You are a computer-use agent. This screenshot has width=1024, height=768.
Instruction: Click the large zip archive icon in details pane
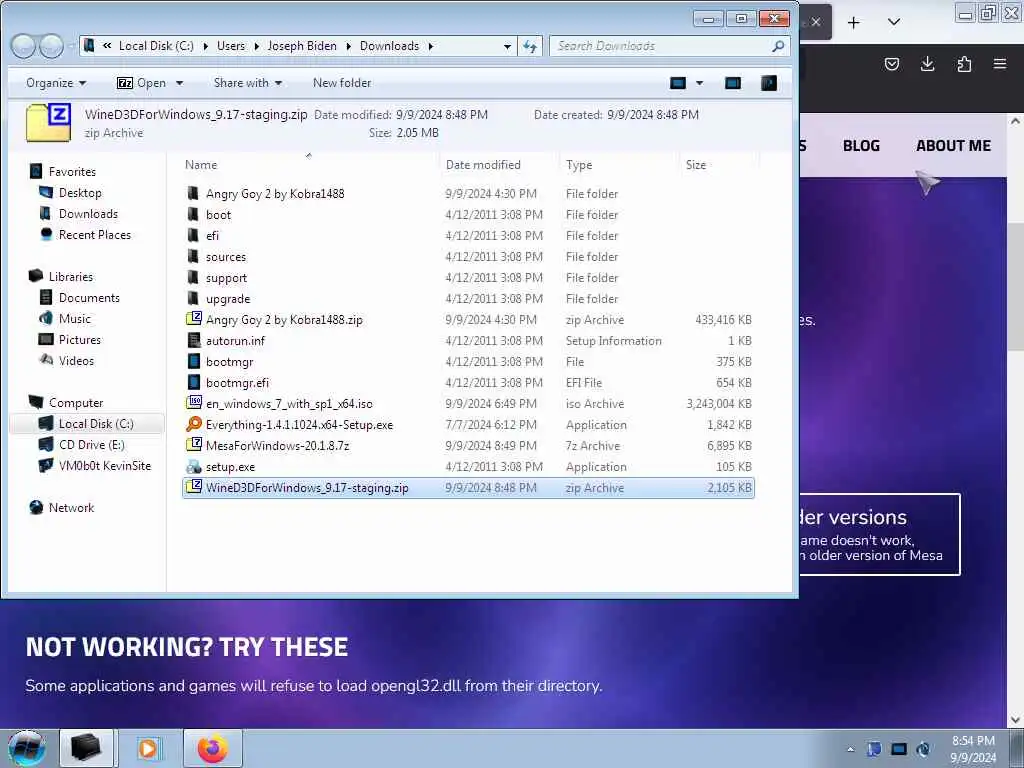pos(48,122)
